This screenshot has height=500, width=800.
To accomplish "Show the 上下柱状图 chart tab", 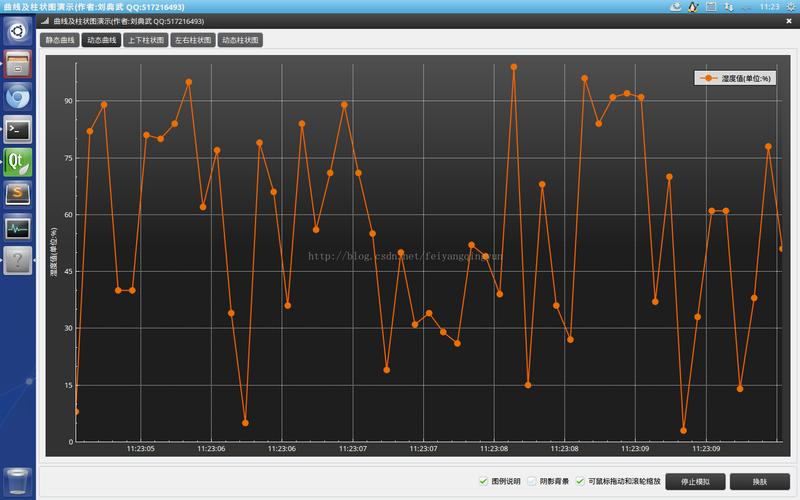I will pyautogui.click(x=145, y=41).
